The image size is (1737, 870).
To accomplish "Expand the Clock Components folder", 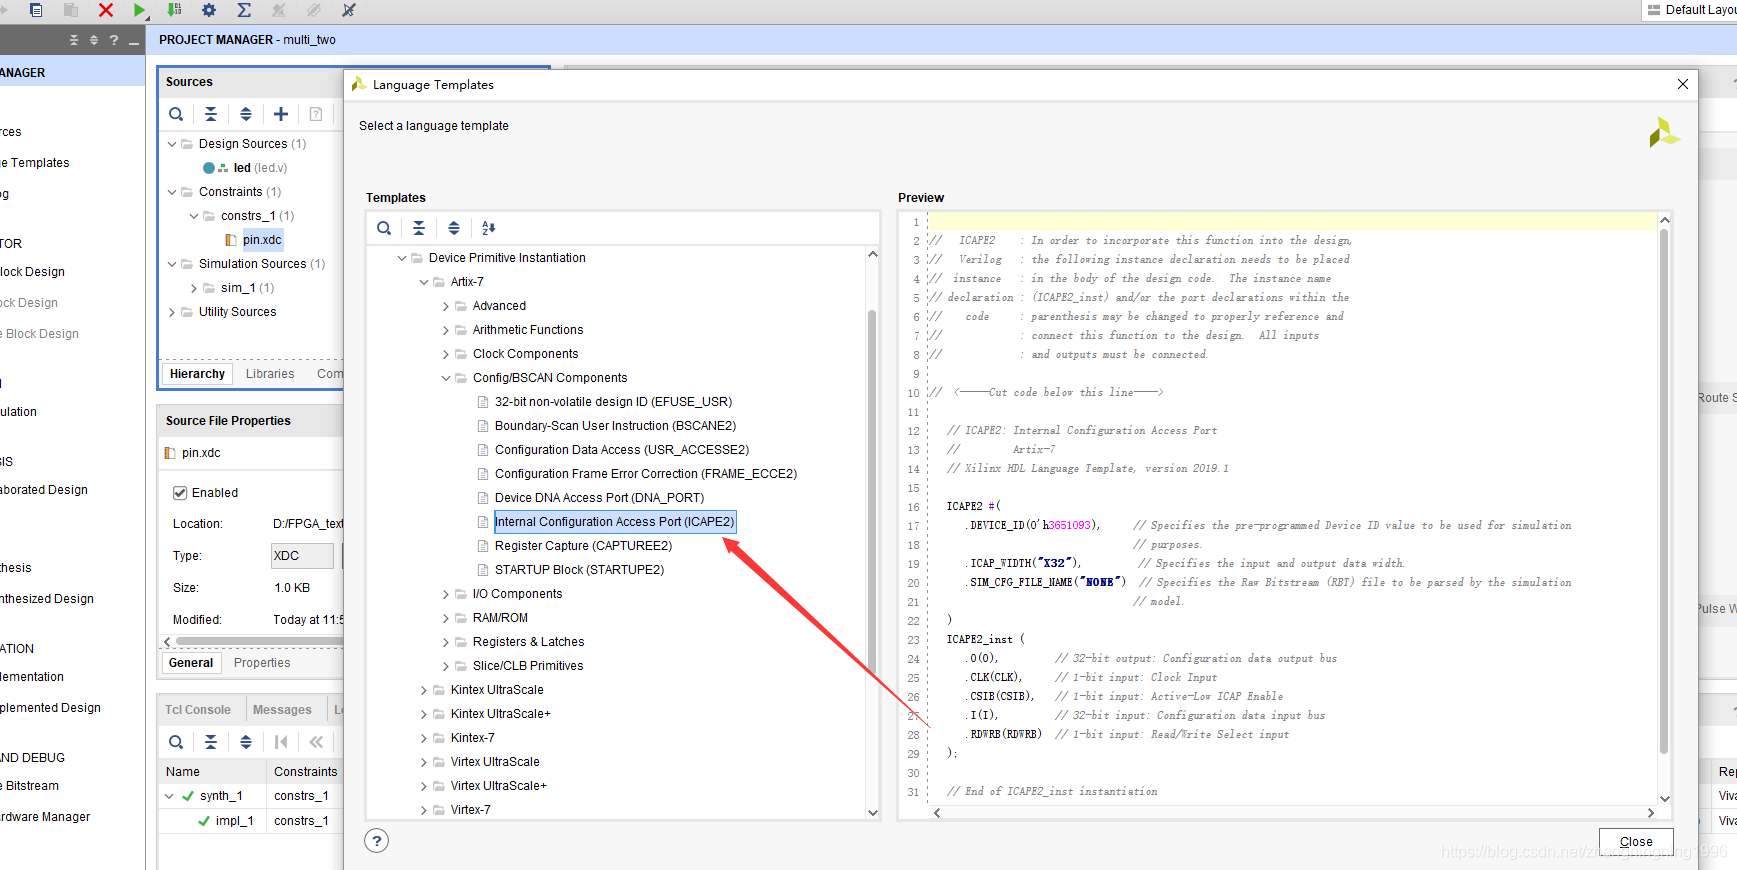I will click(x=446, y=354).
